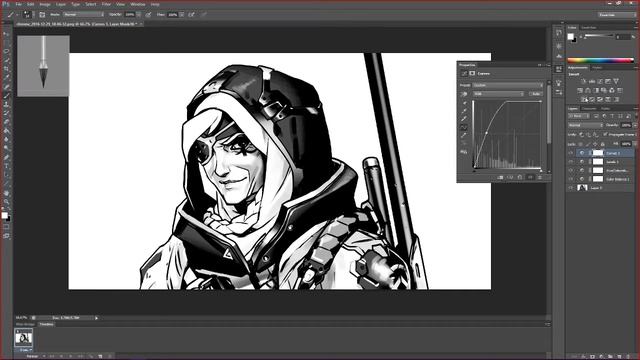Select edit points to modify curve icon
This screenshot has width=640, height=360.
(464, 127)
